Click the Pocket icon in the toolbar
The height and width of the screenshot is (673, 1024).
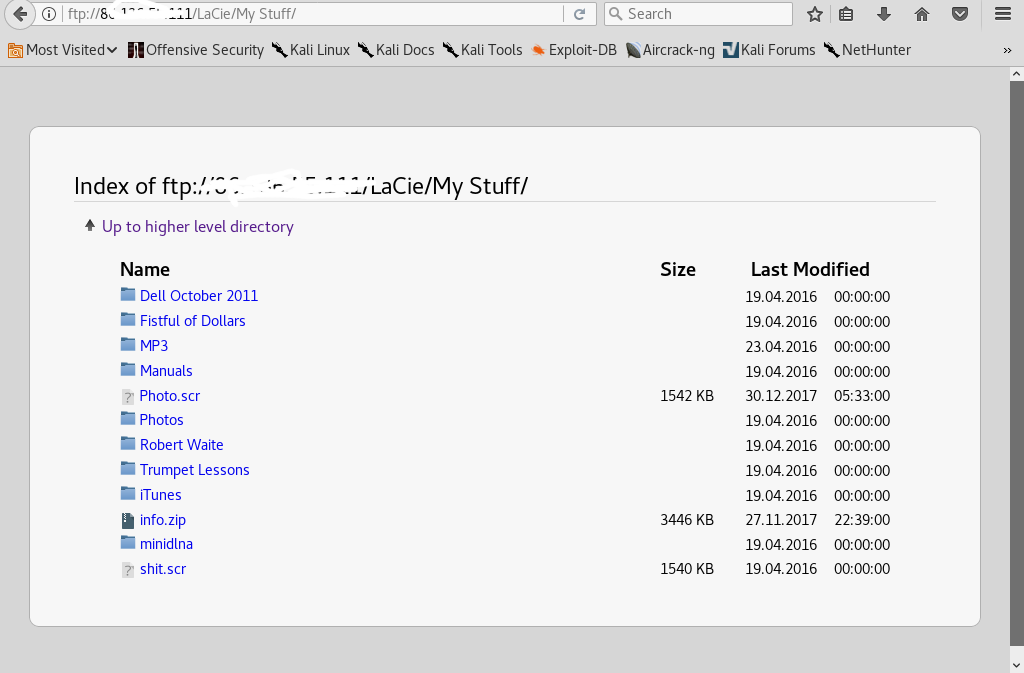[x=960, y=14]
